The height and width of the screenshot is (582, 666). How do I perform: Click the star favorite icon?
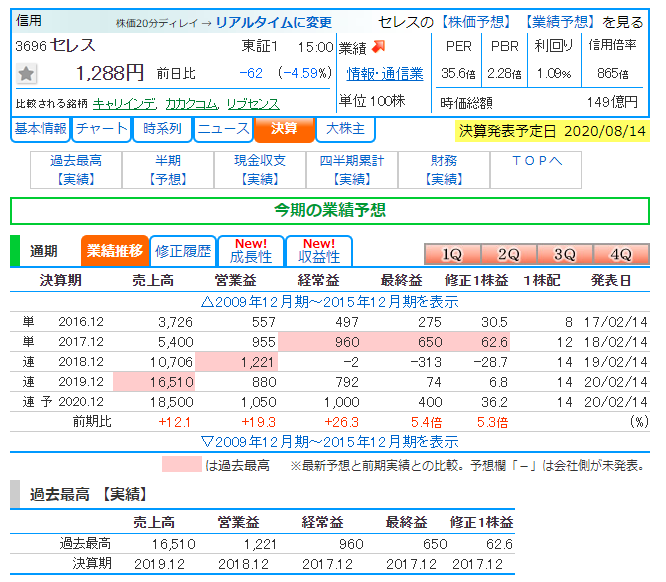tap(26, 73)
